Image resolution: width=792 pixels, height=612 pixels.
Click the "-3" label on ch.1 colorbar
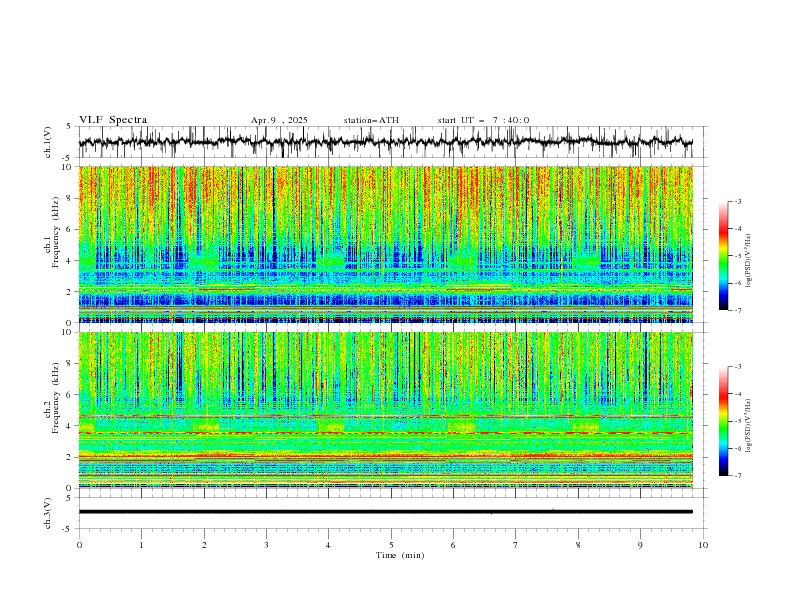pos(737,201)
